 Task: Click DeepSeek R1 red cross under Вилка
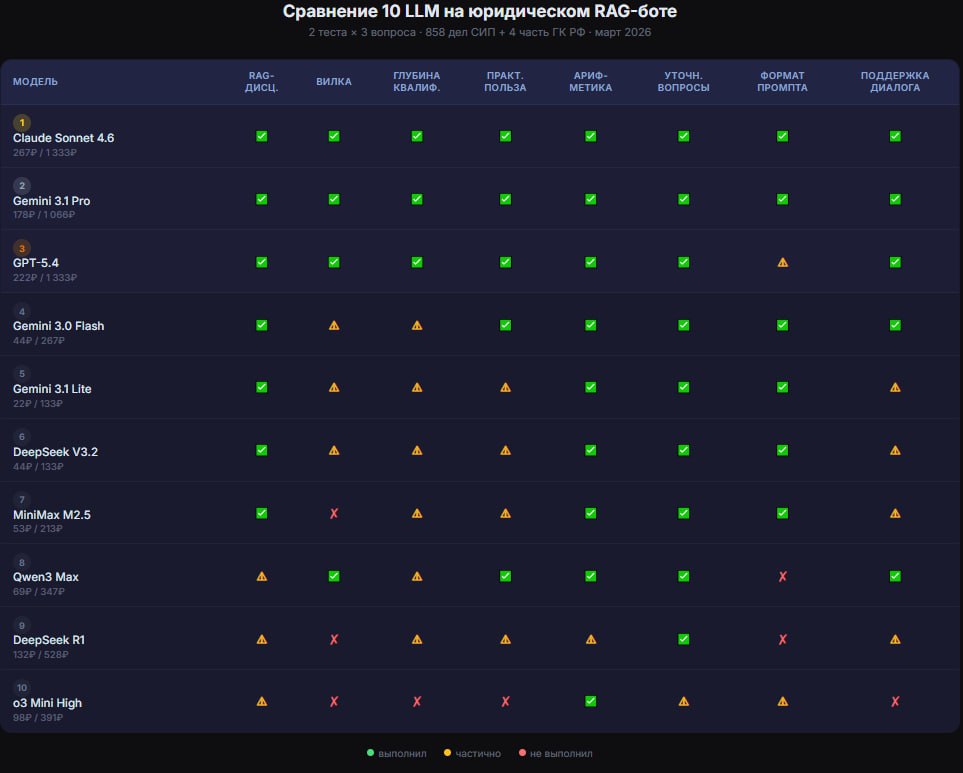pyautogui.click(x=334, y=640)
